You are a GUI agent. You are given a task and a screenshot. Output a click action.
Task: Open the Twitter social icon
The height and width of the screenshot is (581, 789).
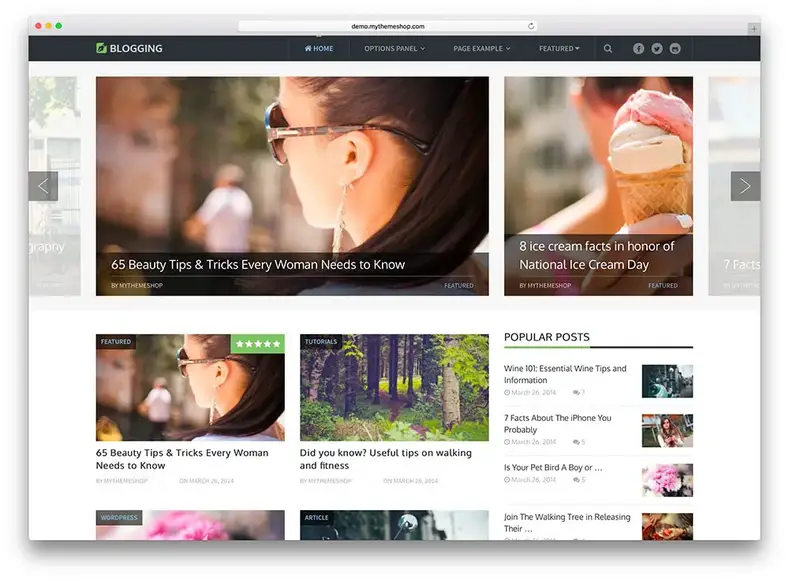(x=657, y=49)
